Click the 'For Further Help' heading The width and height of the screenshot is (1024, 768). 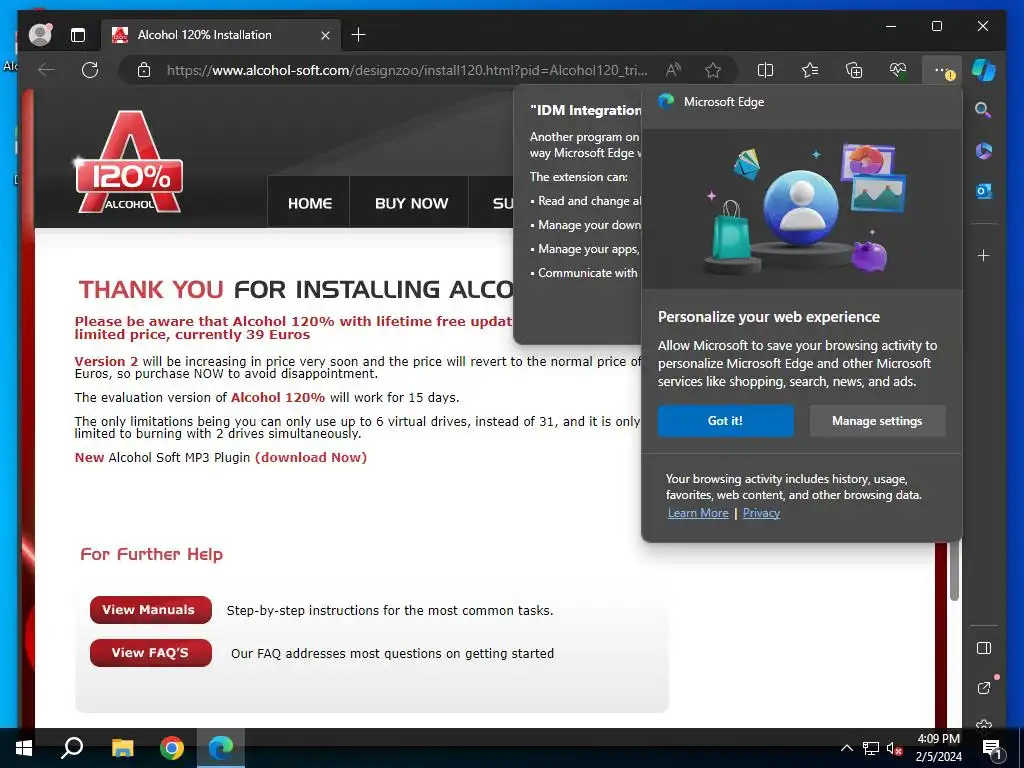tap(152, 554)
